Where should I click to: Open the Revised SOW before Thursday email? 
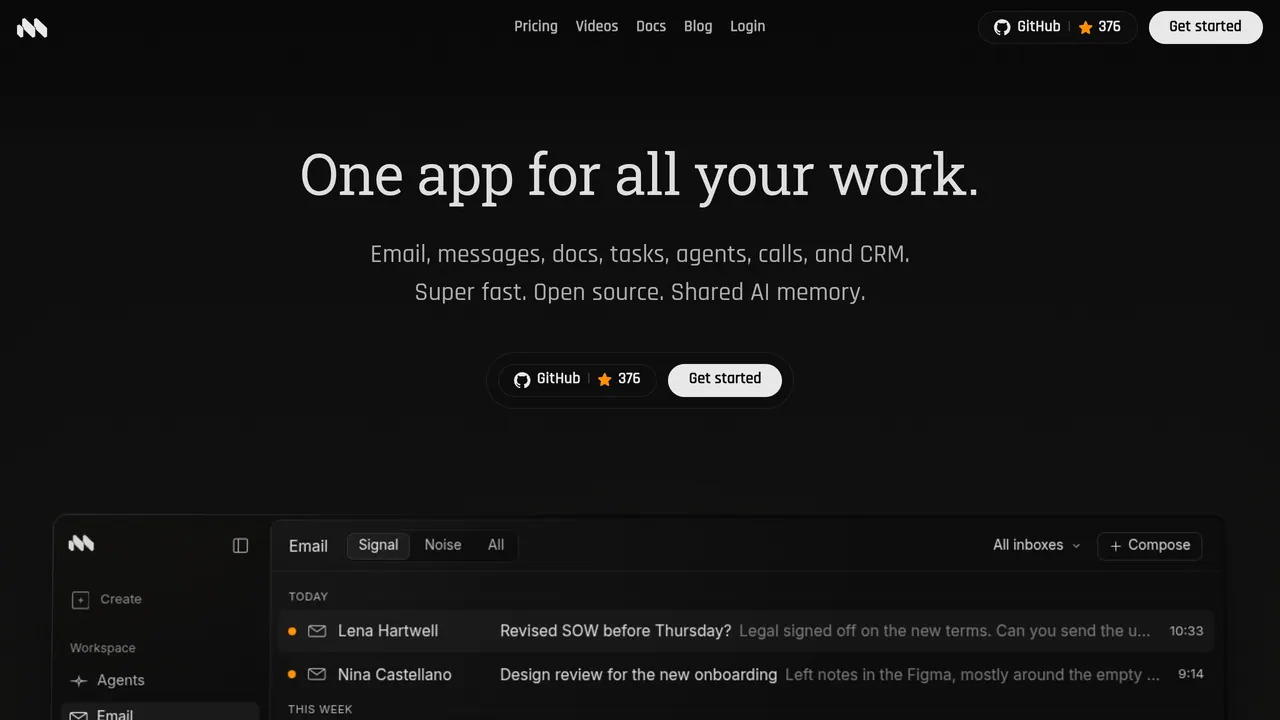(746, 631)
